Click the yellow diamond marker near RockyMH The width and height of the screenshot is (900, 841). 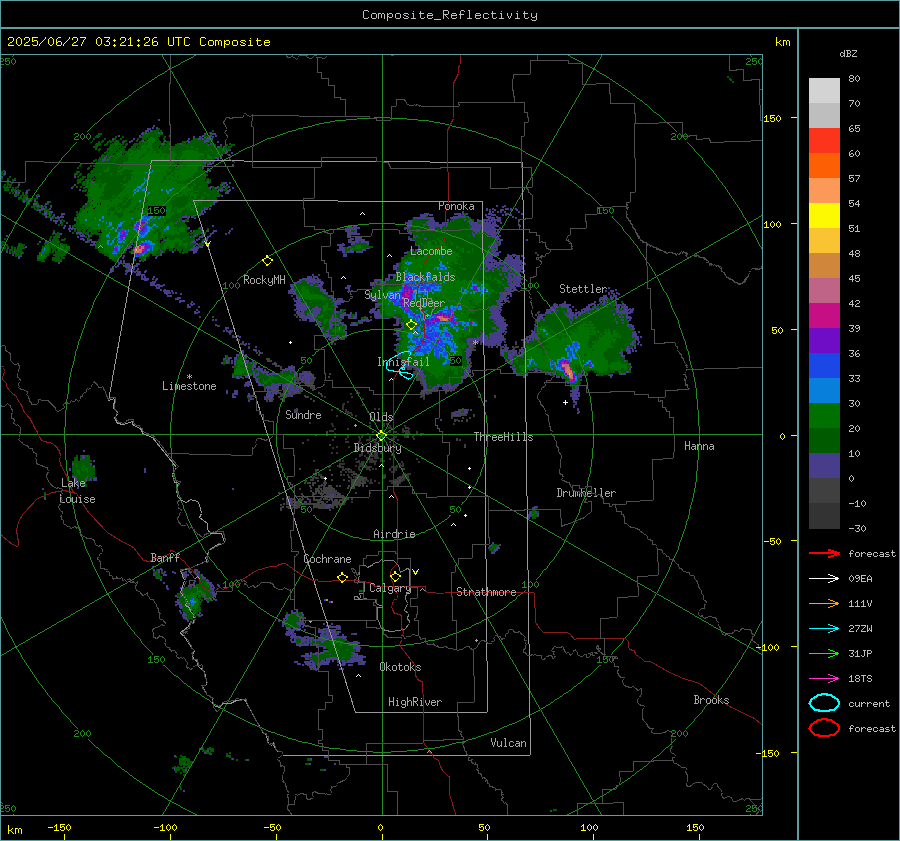pyautogui.click(x=267, y=261)
